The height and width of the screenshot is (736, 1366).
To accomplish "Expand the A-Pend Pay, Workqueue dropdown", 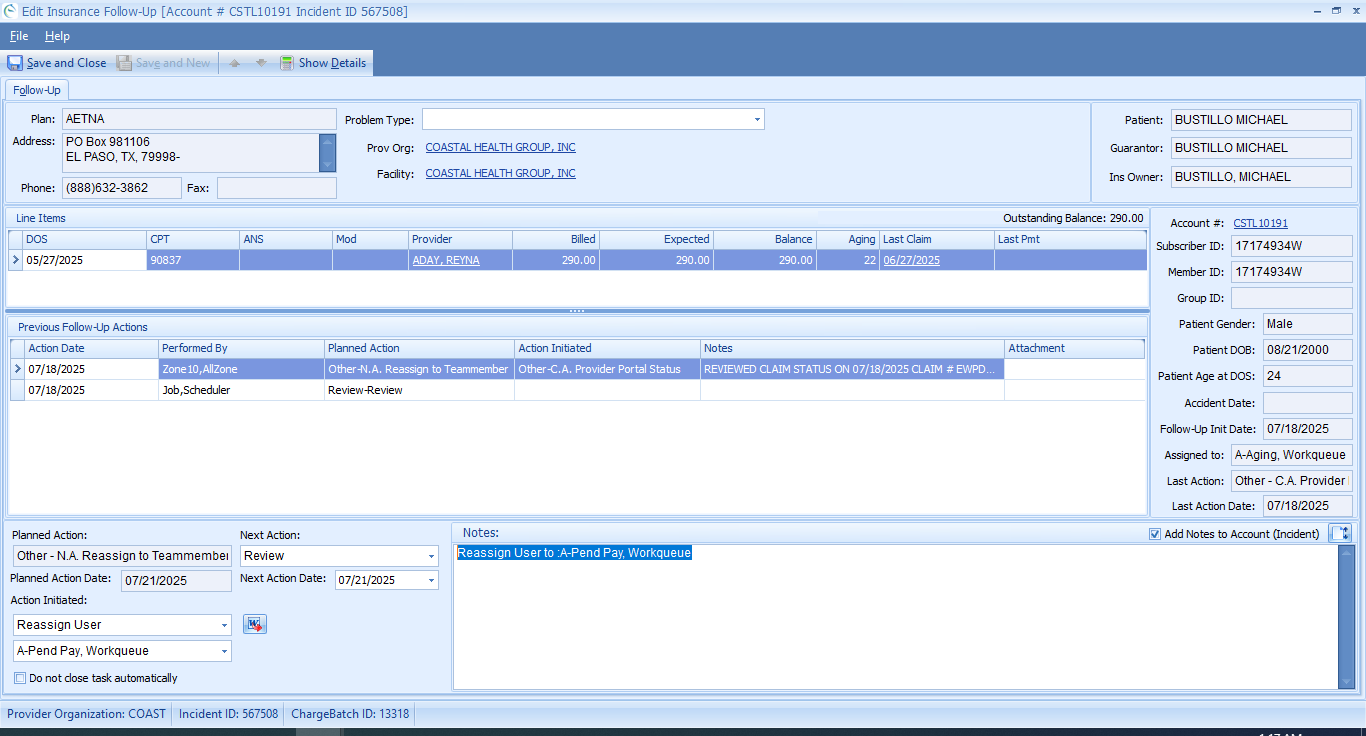I will coord(224,651).
